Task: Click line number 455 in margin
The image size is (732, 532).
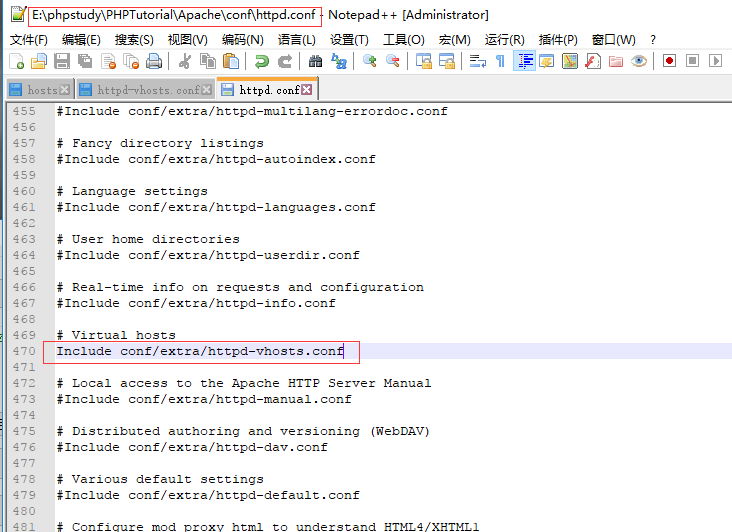Action: pos(24,112)
